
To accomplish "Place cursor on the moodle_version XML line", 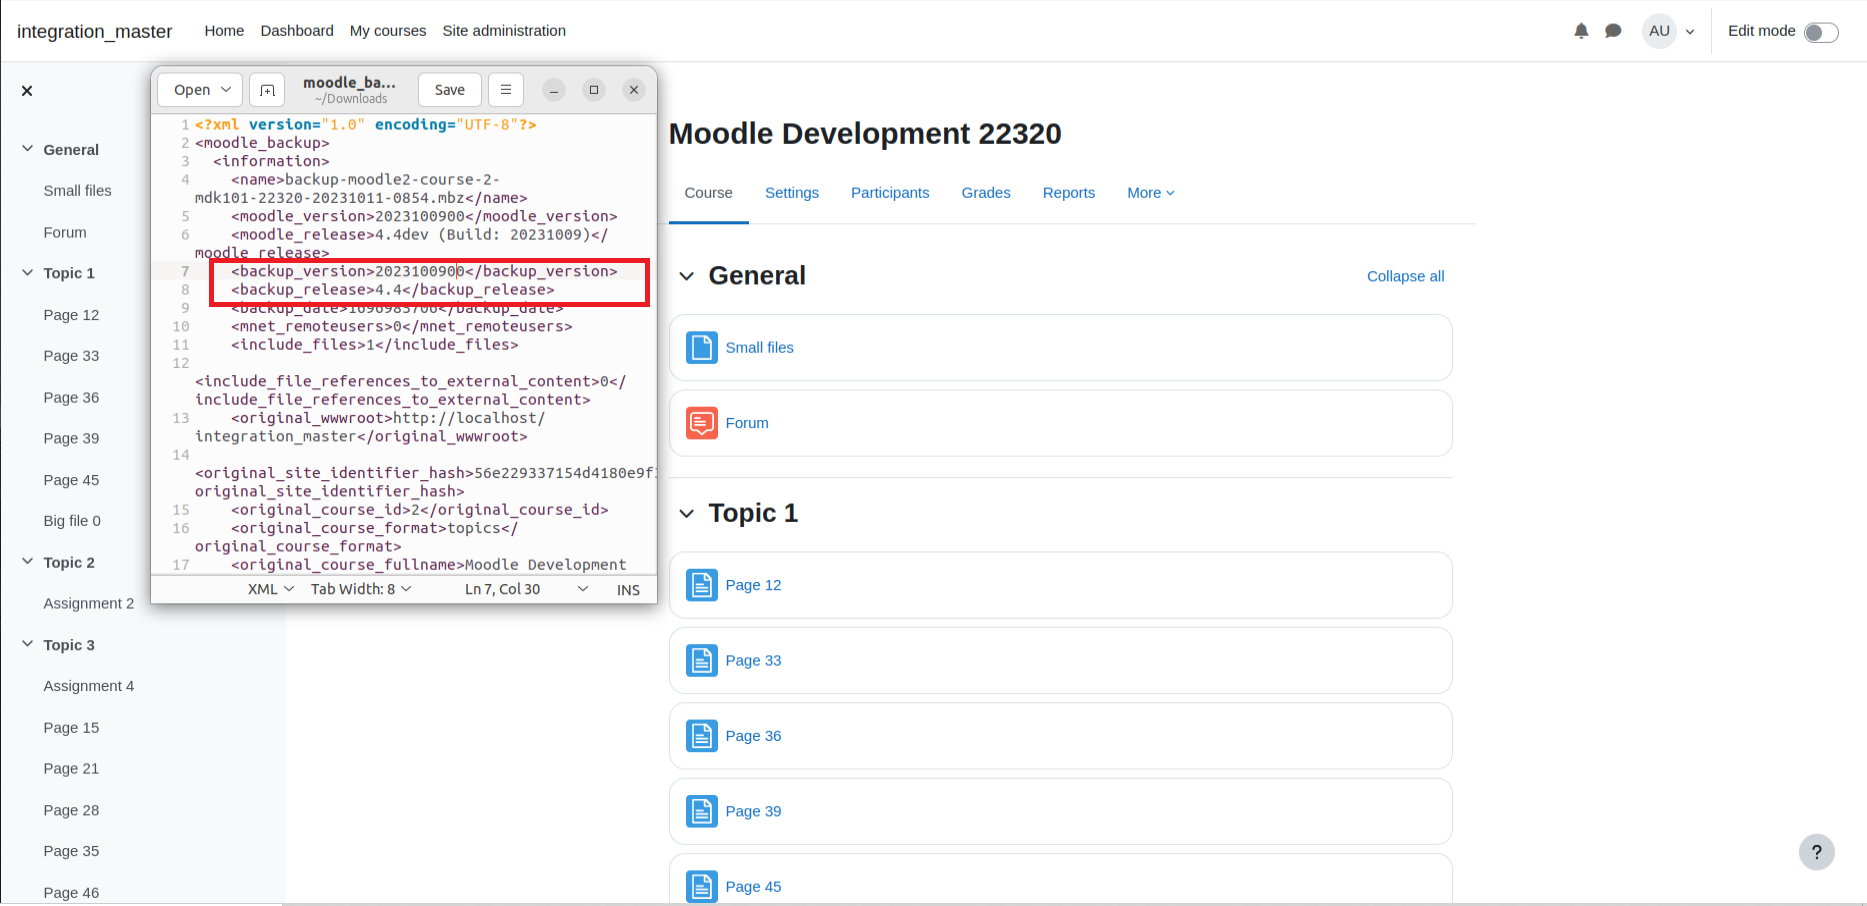I will pyautogui.click(x=424, y=216).
